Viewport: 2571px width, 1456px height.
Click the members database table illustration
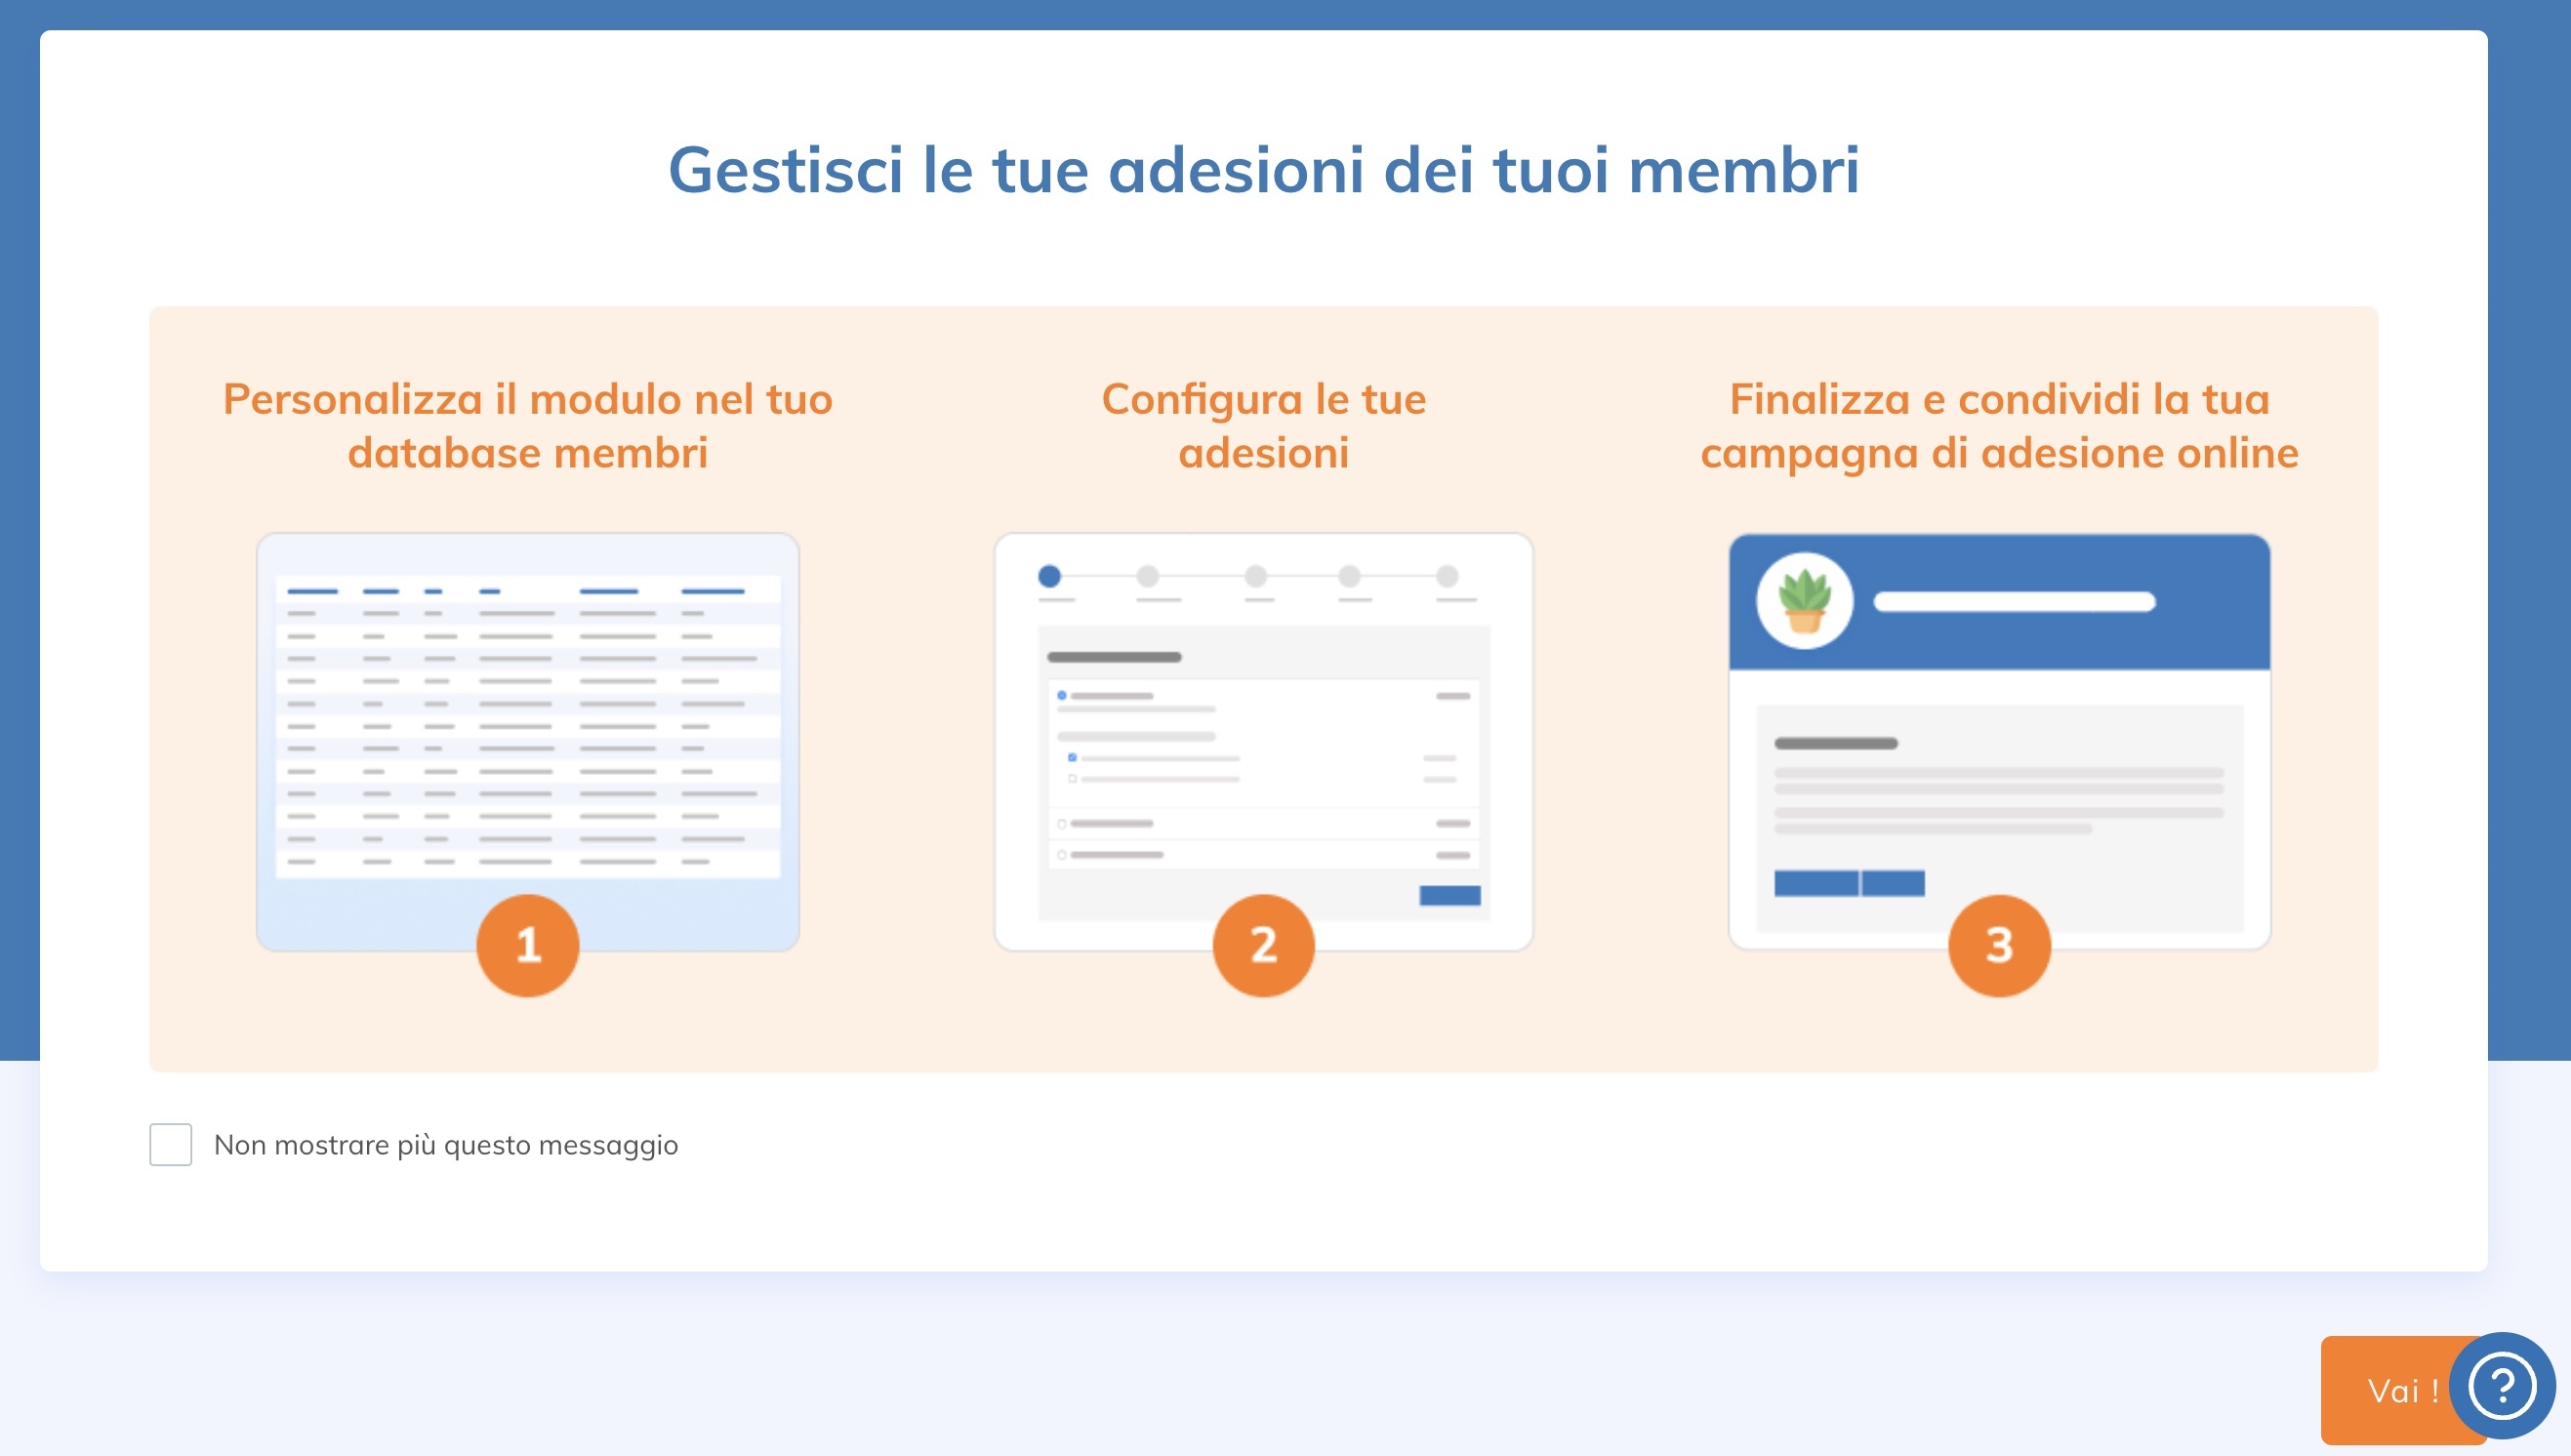527,730
